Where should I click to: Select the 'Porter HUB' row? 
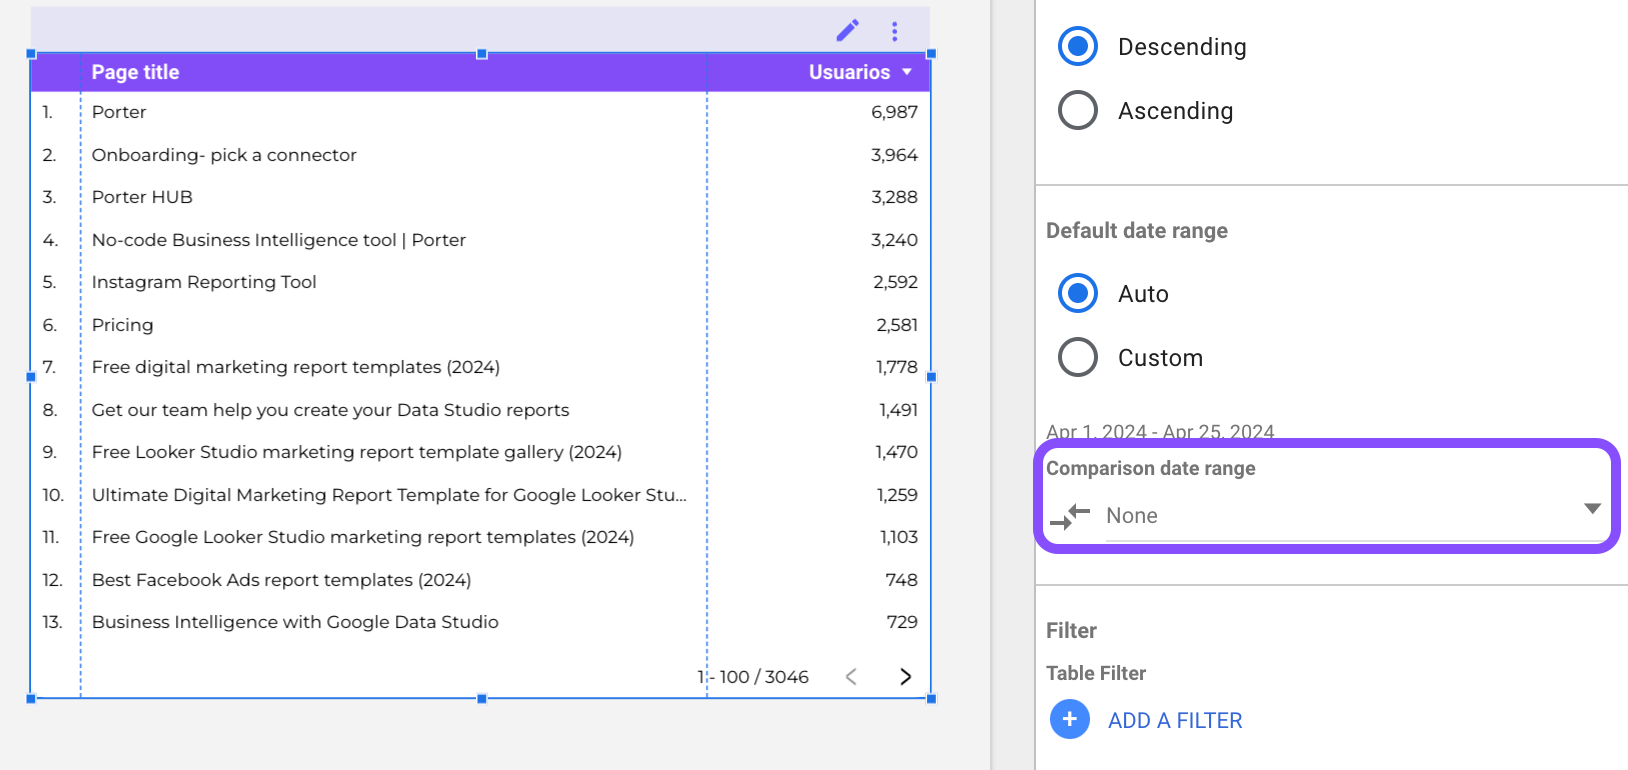[142, 197]
